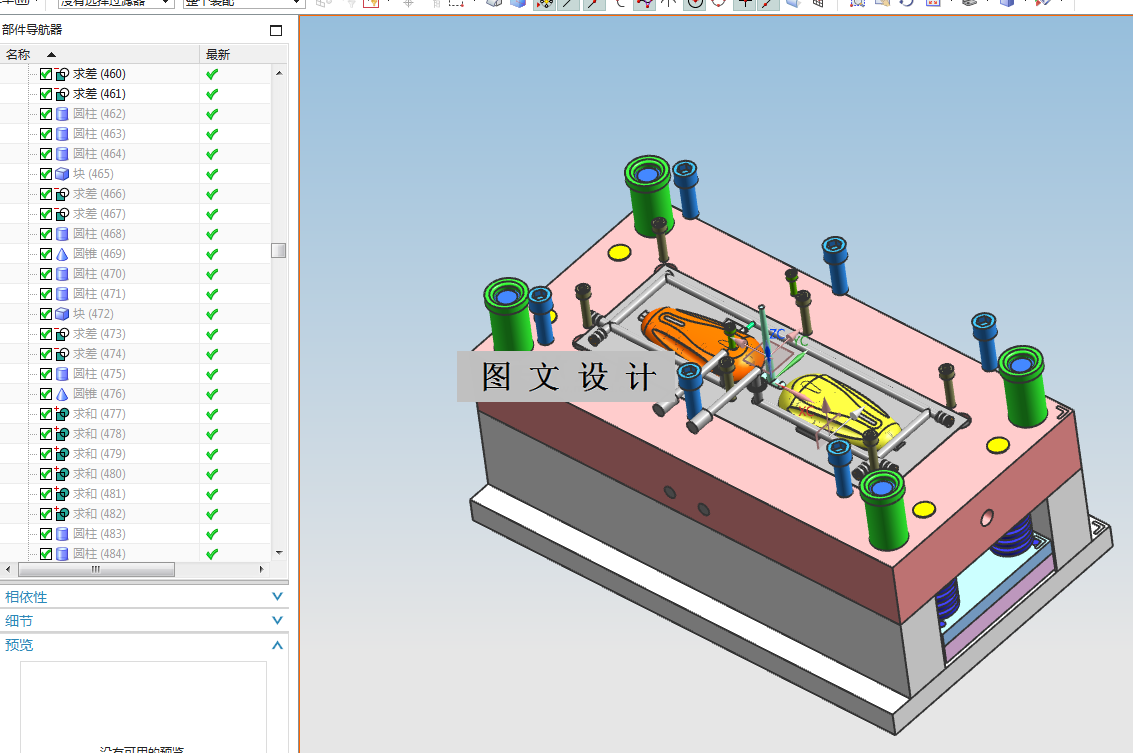Click the cylinder icon of 圆柱 (475)
1133x753 pixels.
pos(62,374)
